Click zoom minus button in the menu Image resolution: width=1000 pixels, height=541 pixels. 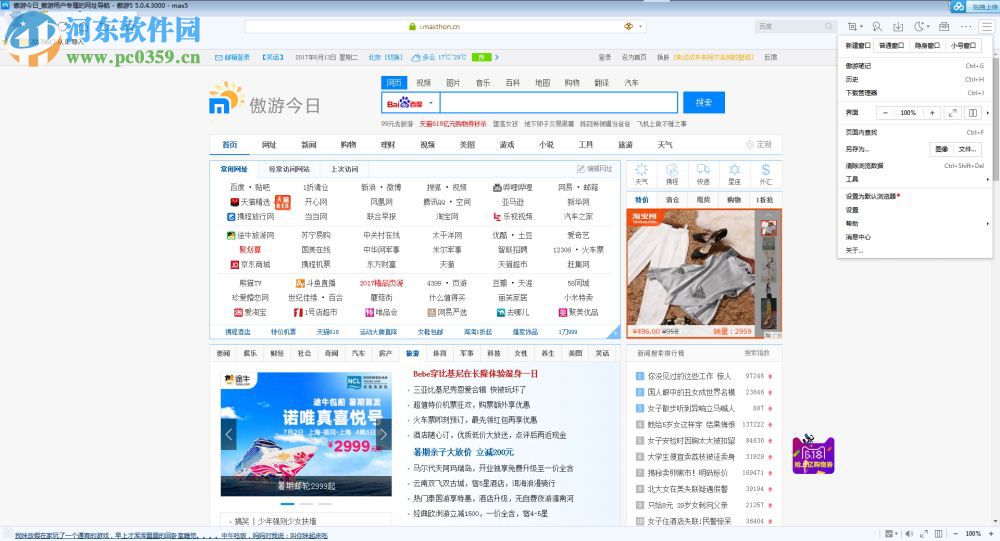click(885, 113)
